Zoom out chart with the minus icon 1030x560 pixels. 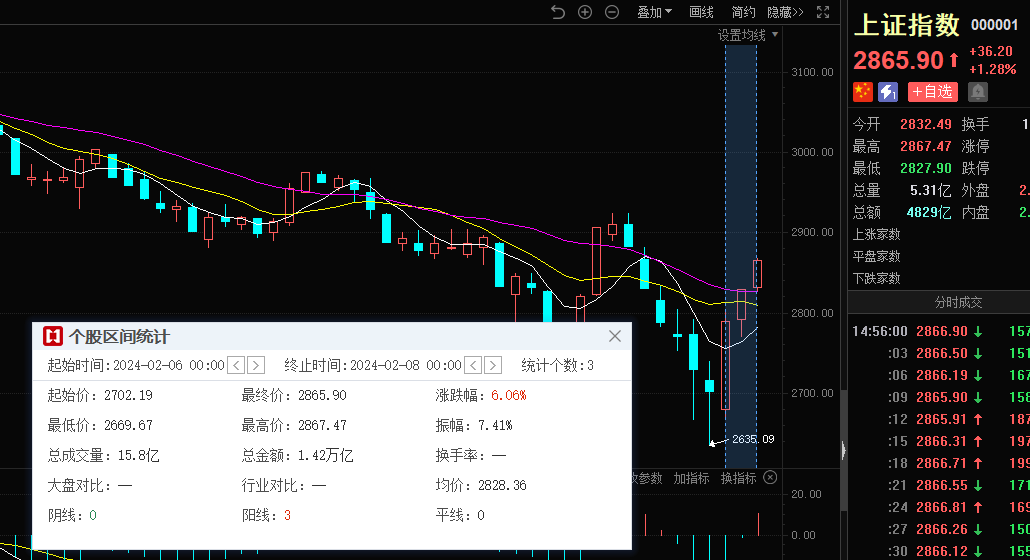point(612,12)
